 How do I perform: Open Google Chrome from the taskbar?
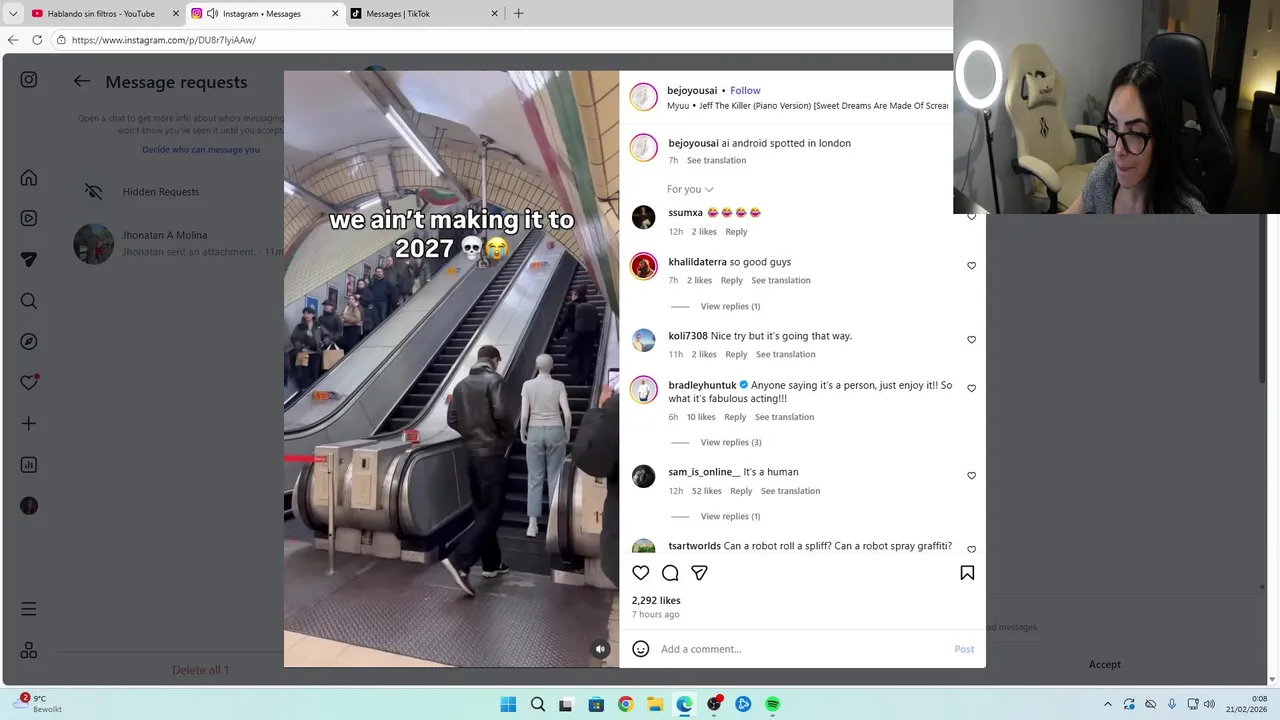tap(625, 704)
